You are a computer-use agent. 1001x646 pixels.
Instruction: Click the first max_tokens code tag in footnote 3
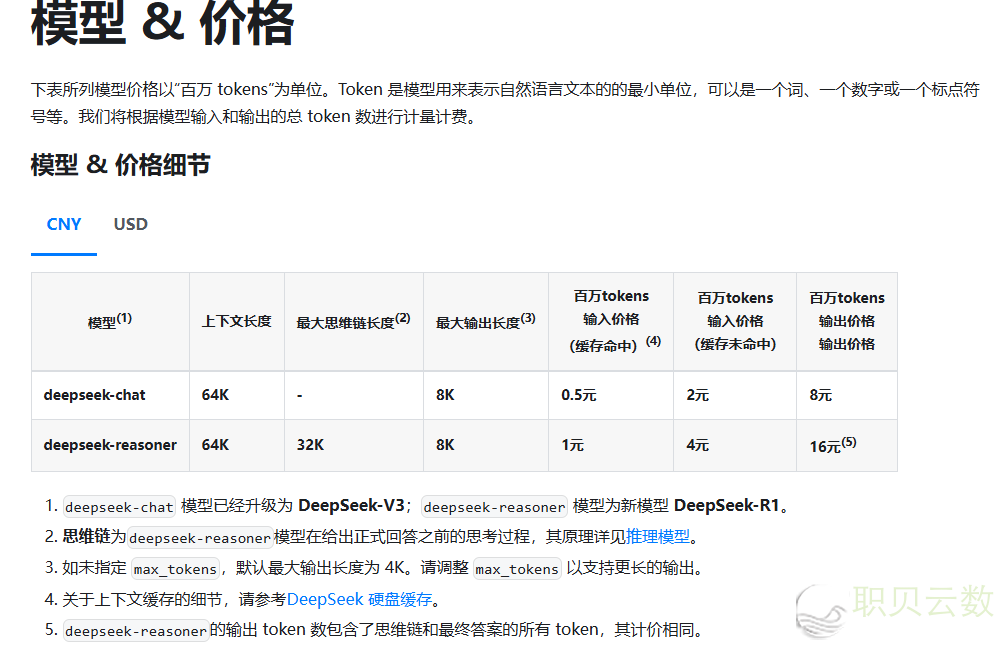pyautogui.click(x=176, y=568)
